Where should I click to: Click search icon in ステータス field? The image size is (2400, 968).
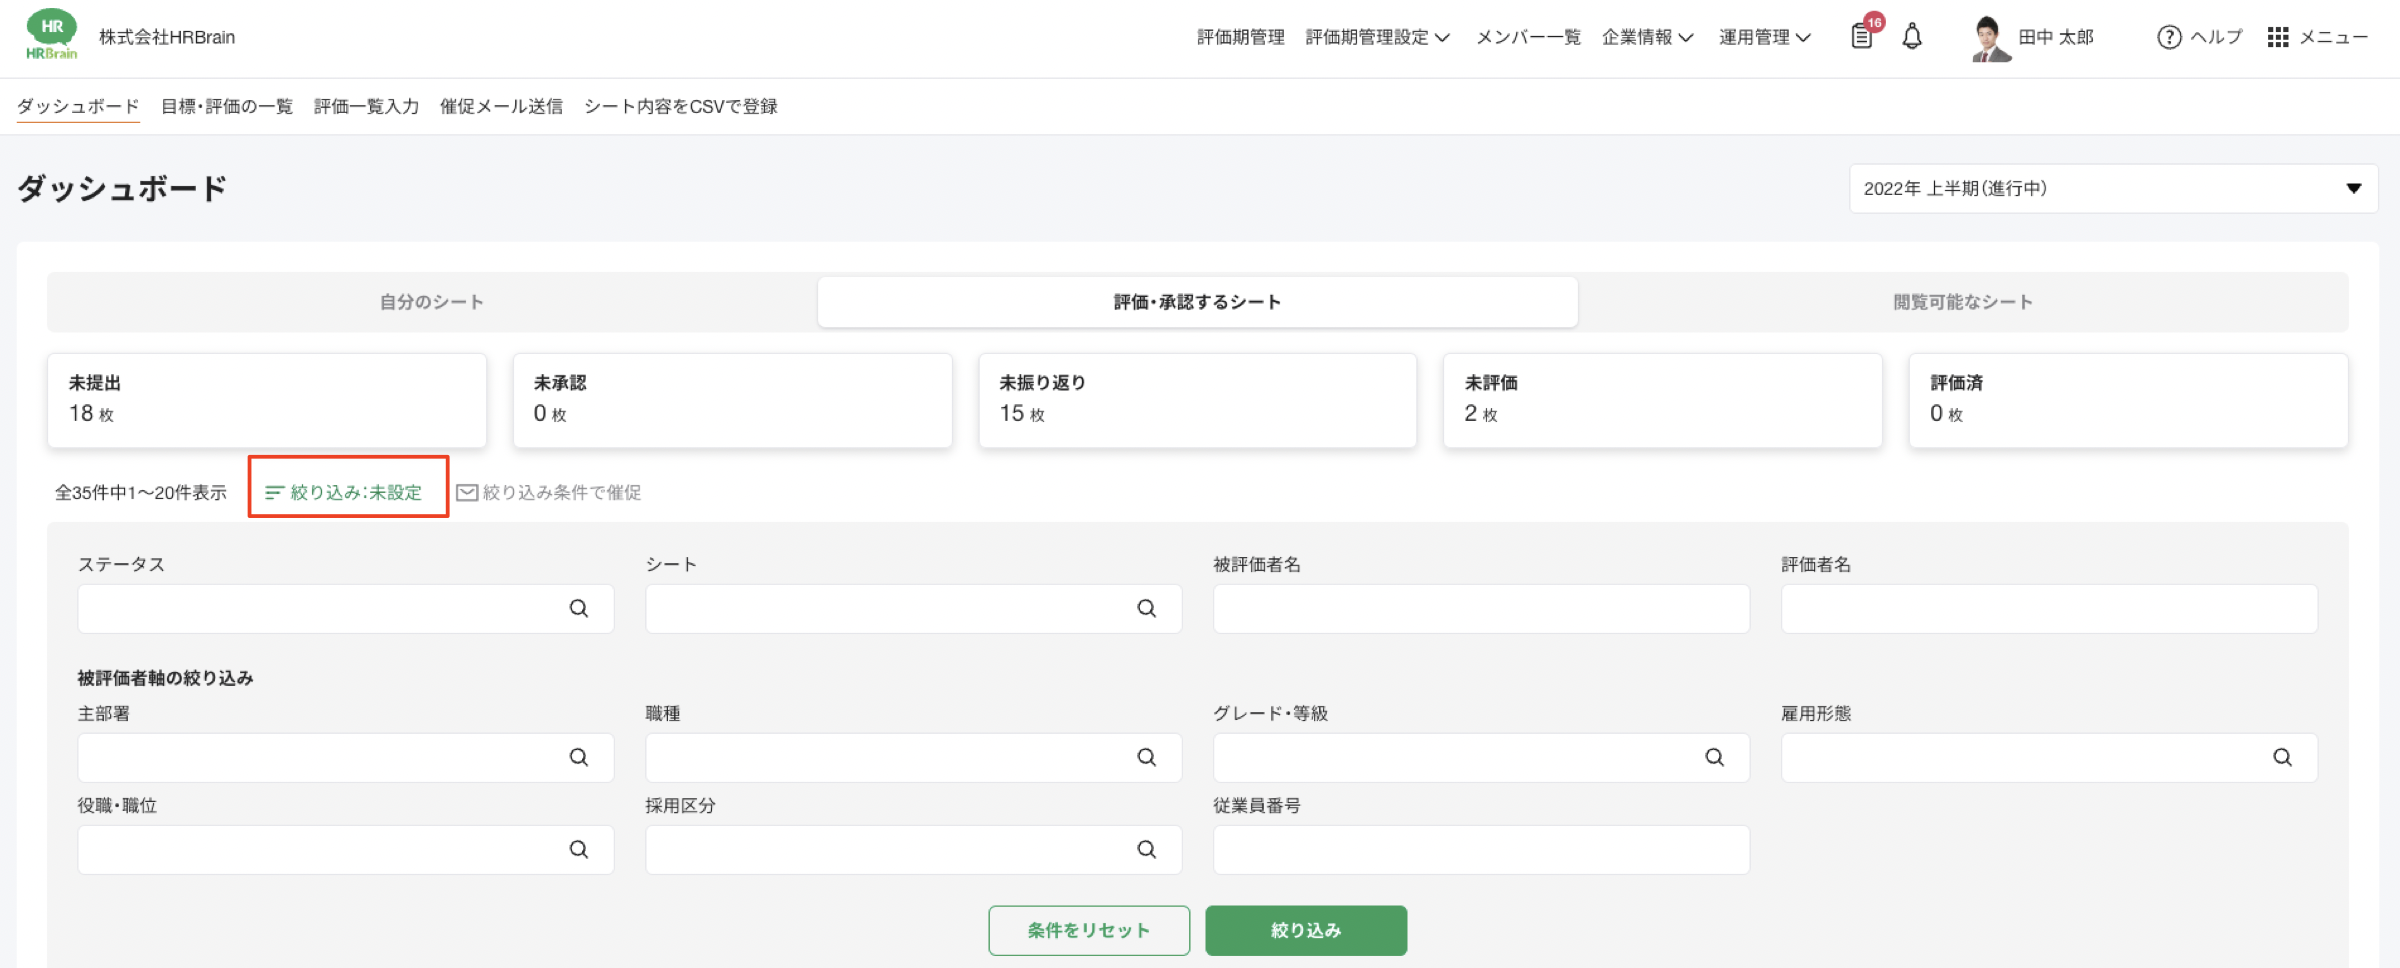579,608
